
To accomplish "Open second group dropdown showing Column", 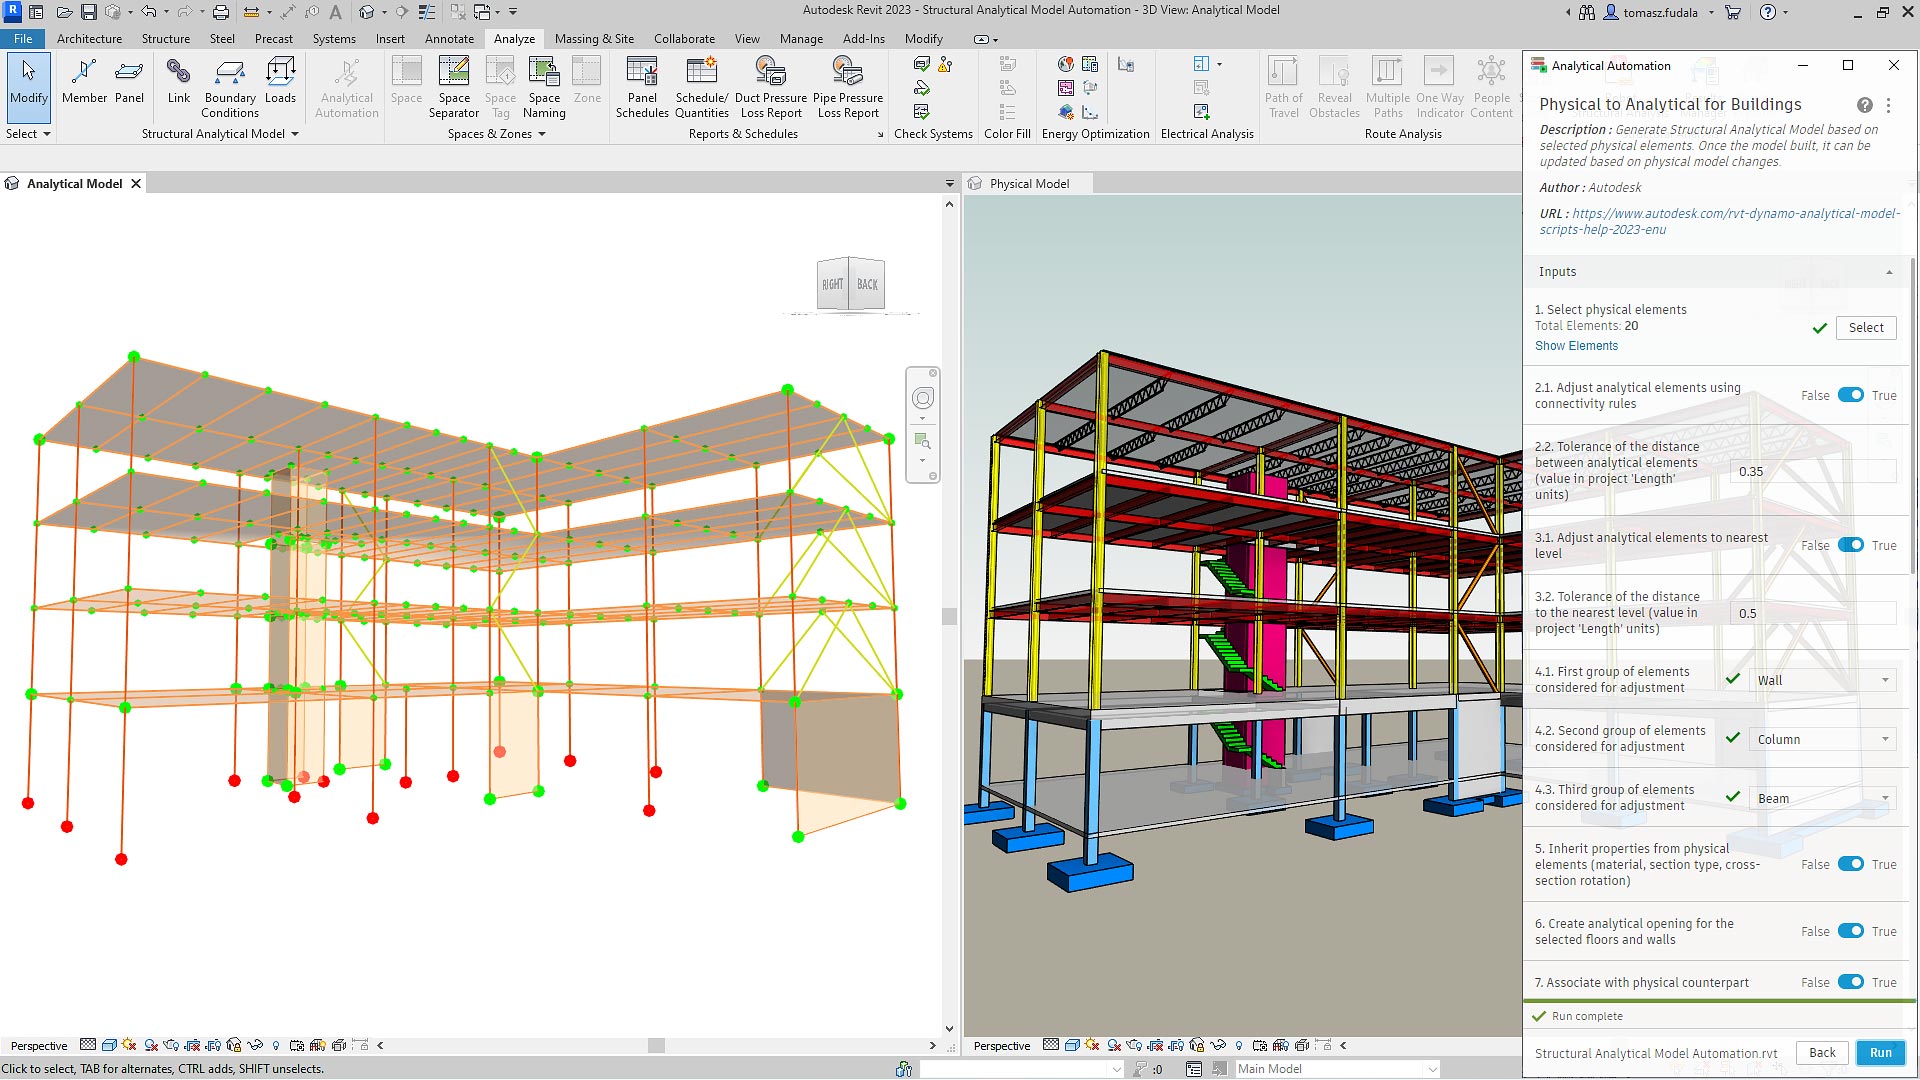I will point(1823,739).
